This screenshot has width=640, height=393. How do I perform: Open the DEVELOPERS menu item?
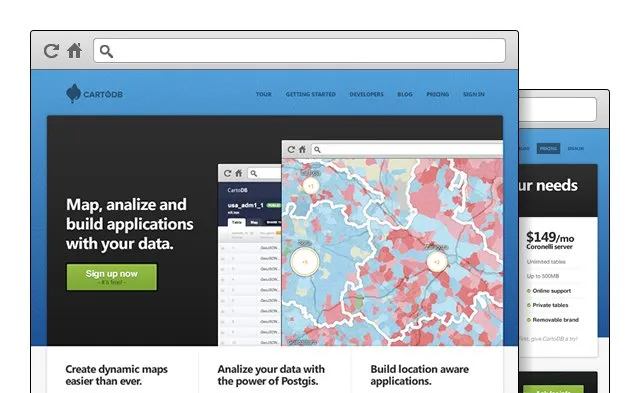point(367,94)
